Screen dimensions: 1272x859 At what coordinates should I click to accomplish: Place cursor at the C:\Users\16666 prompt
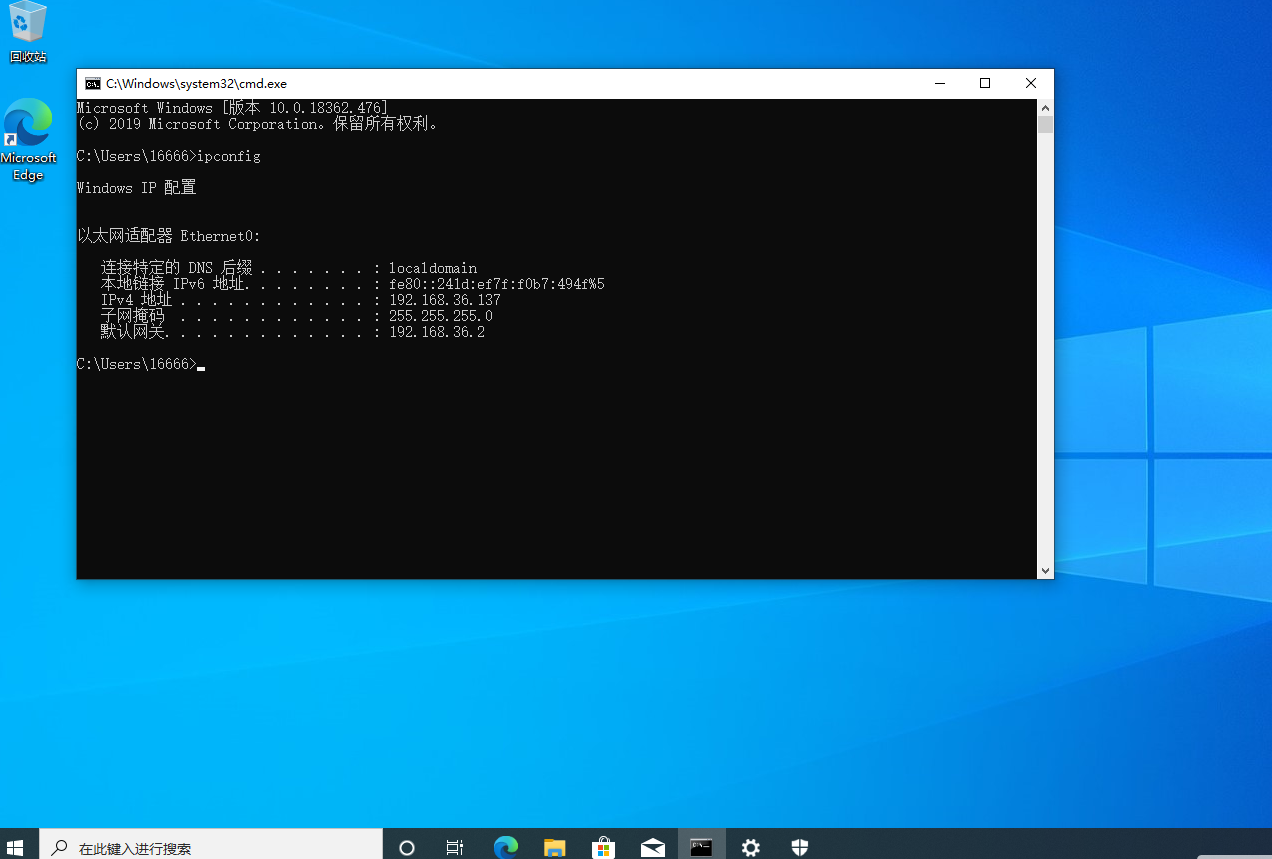click(x=200, y=364)
